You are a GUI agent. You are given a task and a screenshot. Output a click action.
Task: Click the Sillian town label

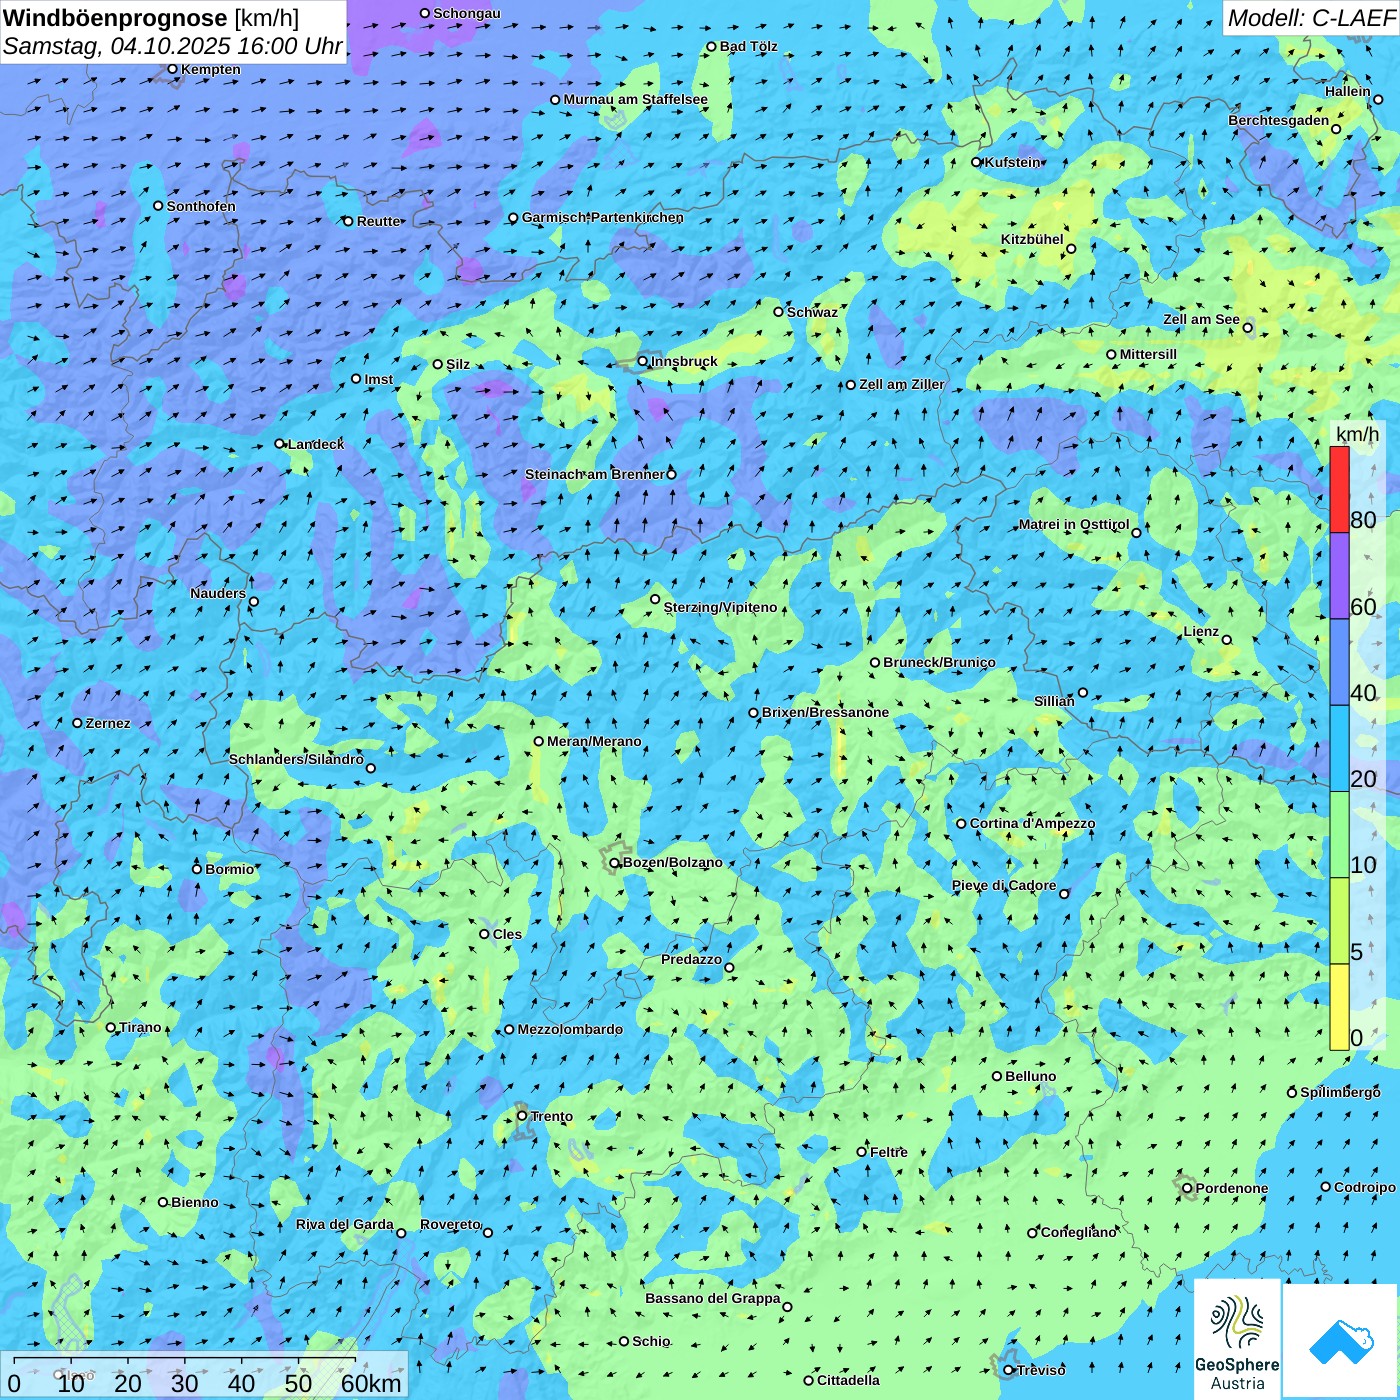(1054, 701)
